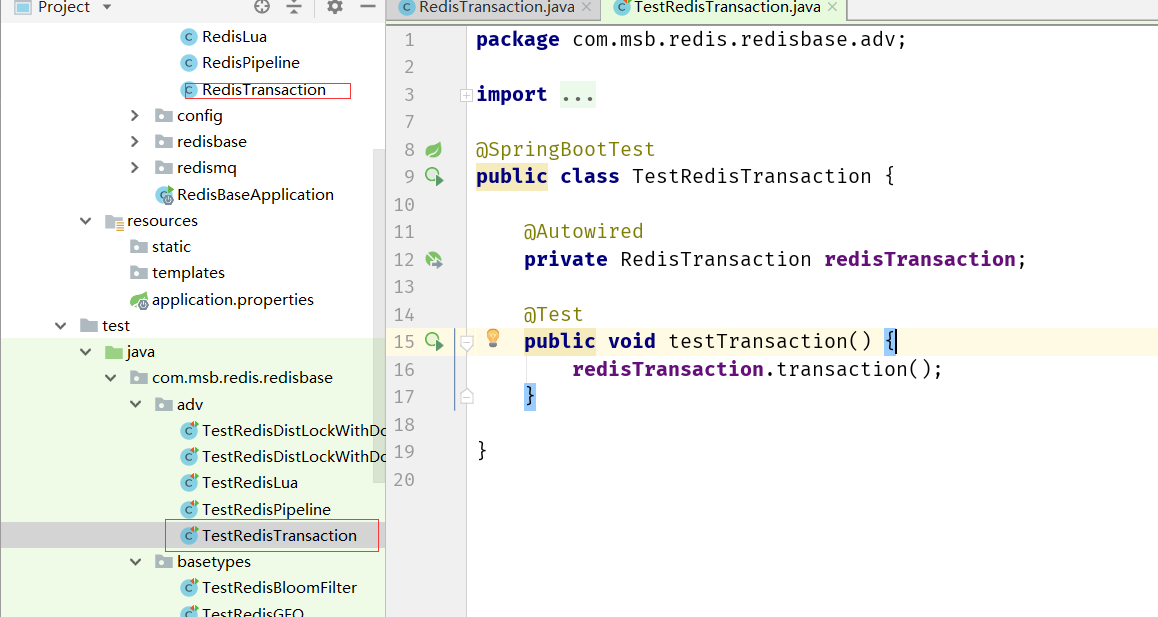This screenshot has width=1158, height=617.
Task: Hide the Project panel with minimize icon
Action: pyautogui.click(x=367, y=7)
